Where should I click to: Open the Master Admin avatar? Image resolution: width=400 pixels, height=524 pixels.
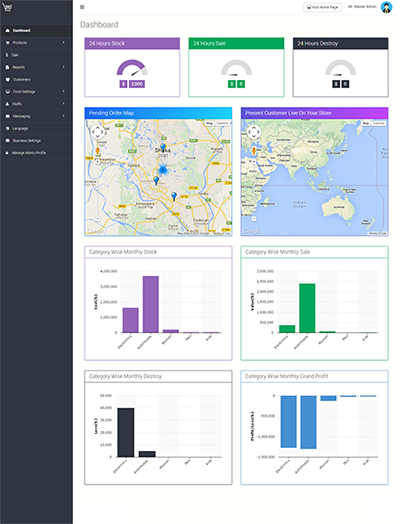pyautogui.click(x=387, y=7)
